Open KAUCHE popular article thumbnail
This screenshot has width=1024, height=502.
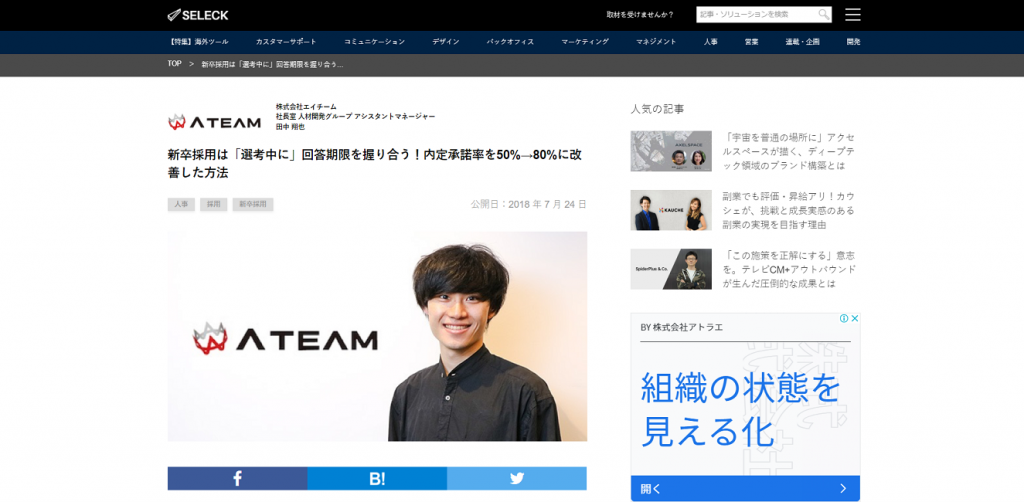671,210
